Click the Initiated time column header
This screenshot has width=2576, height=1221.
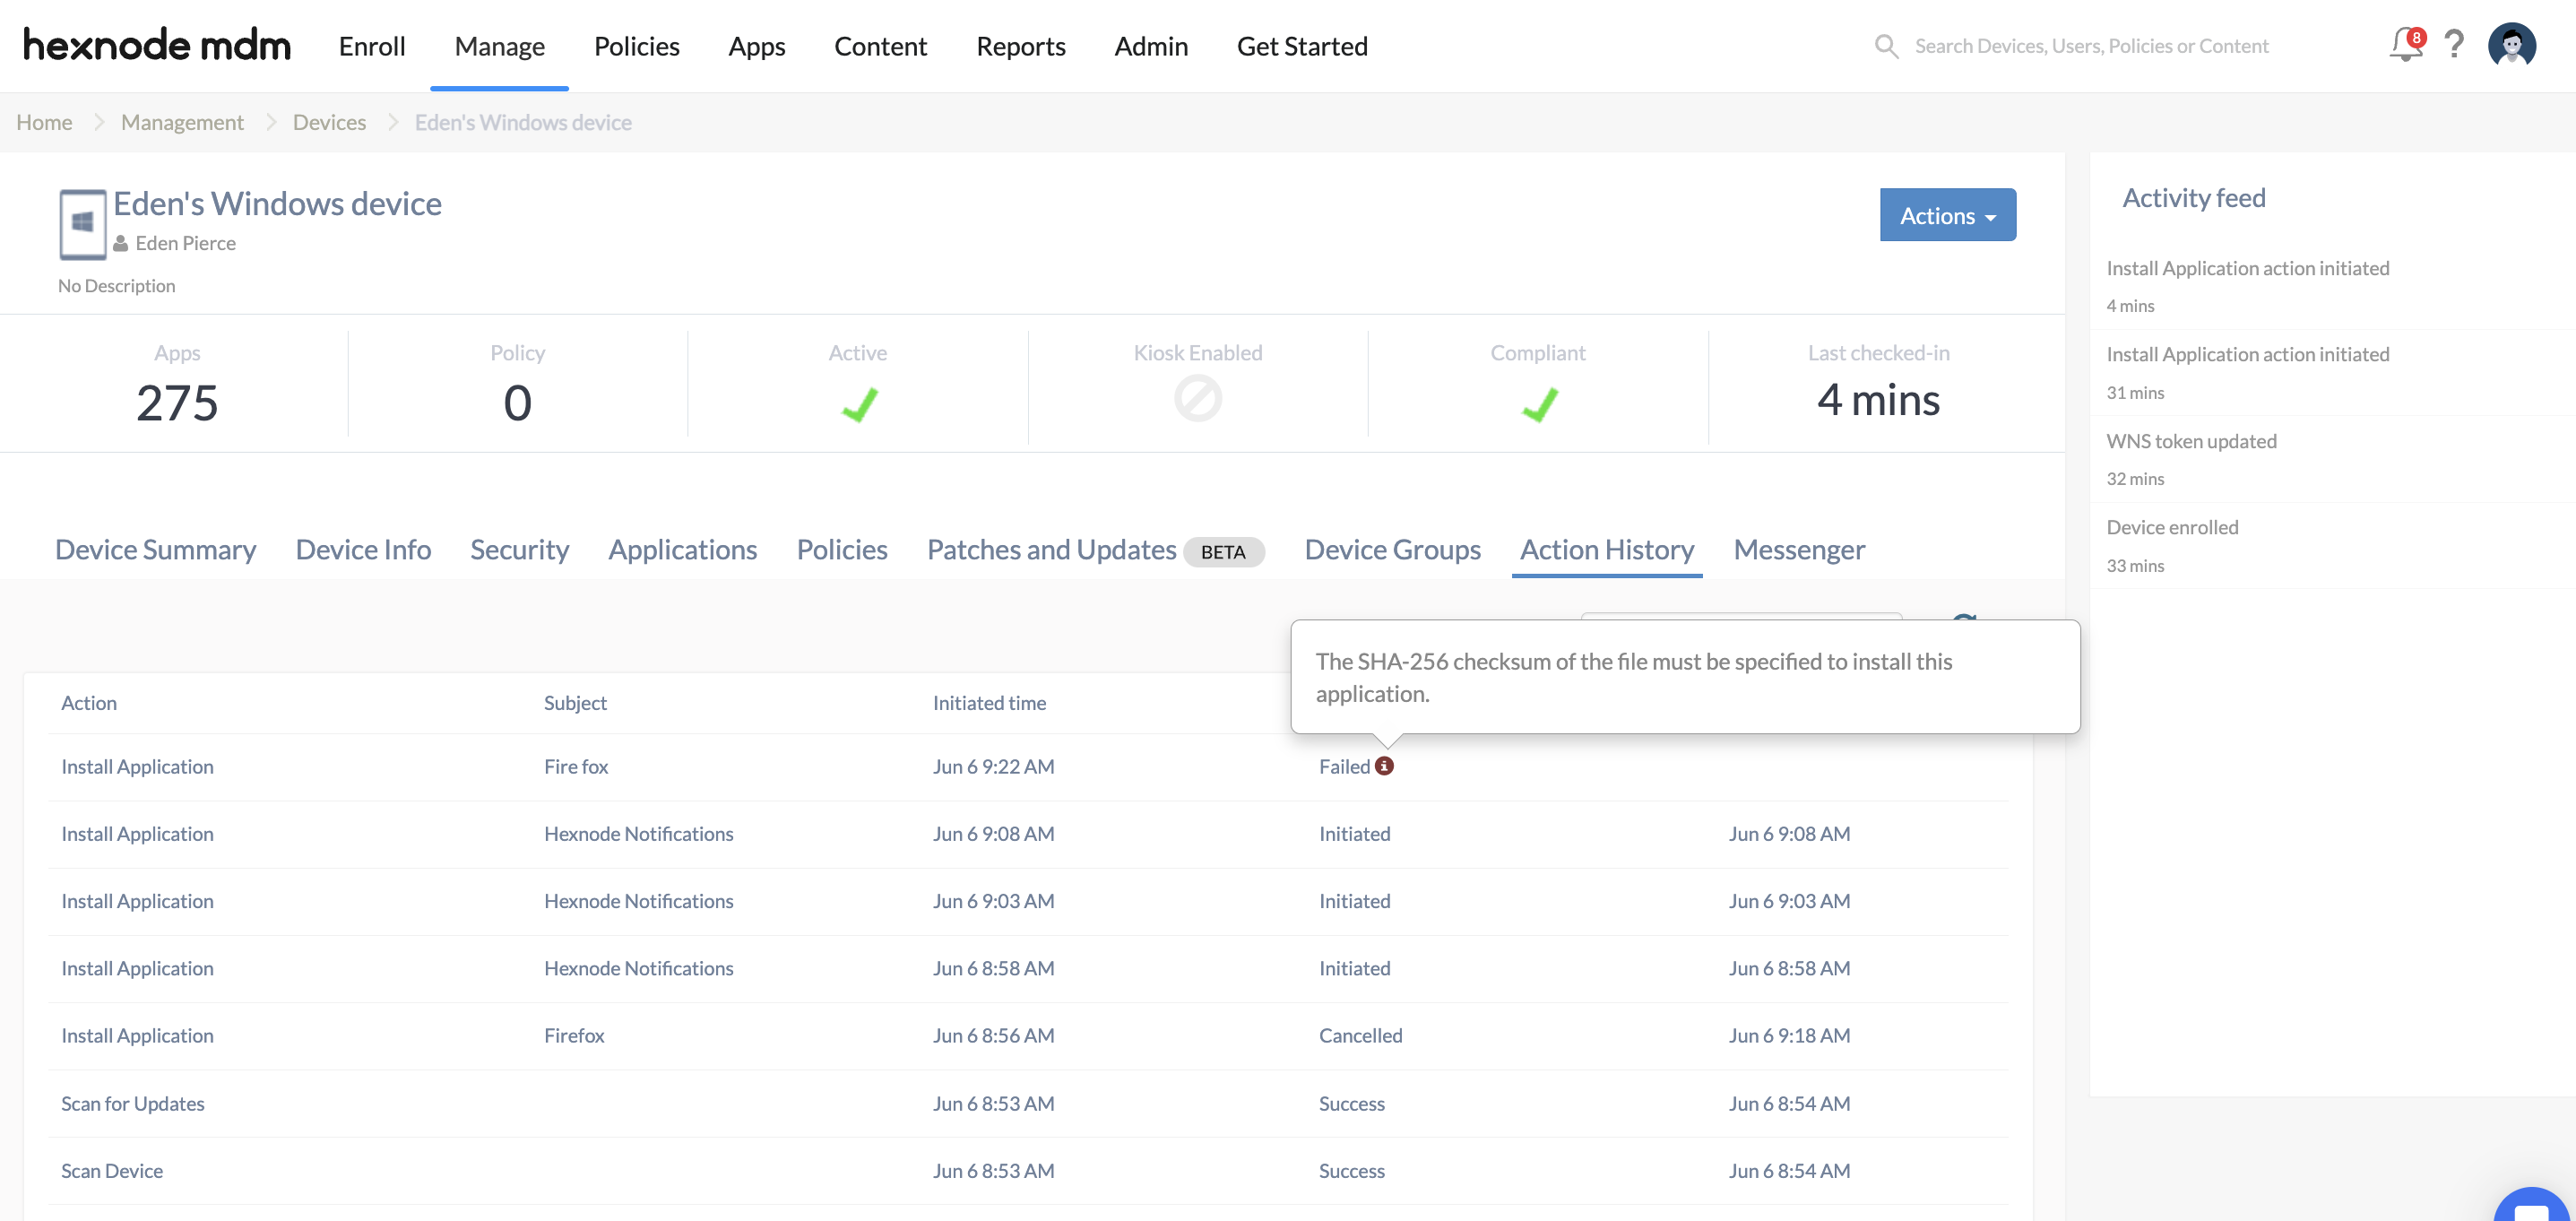coord(989,702)
